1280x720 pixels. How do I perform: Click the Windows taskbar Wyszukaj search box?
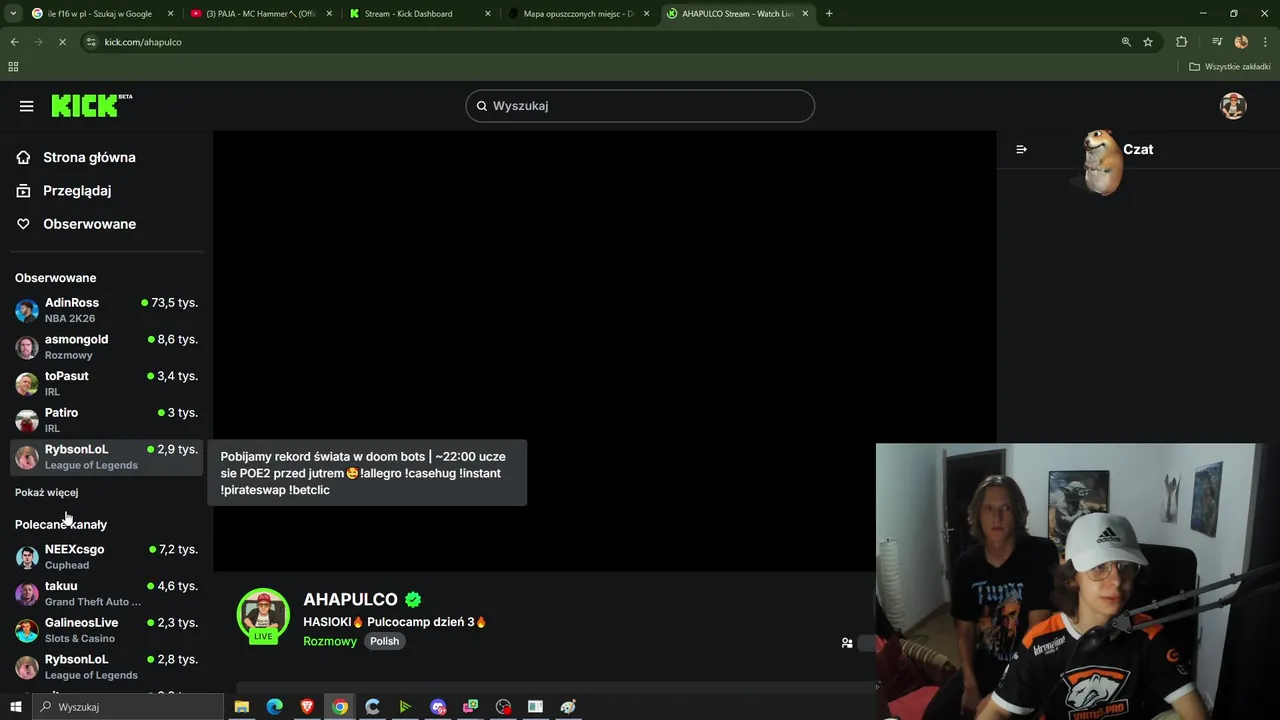point(127,707)
